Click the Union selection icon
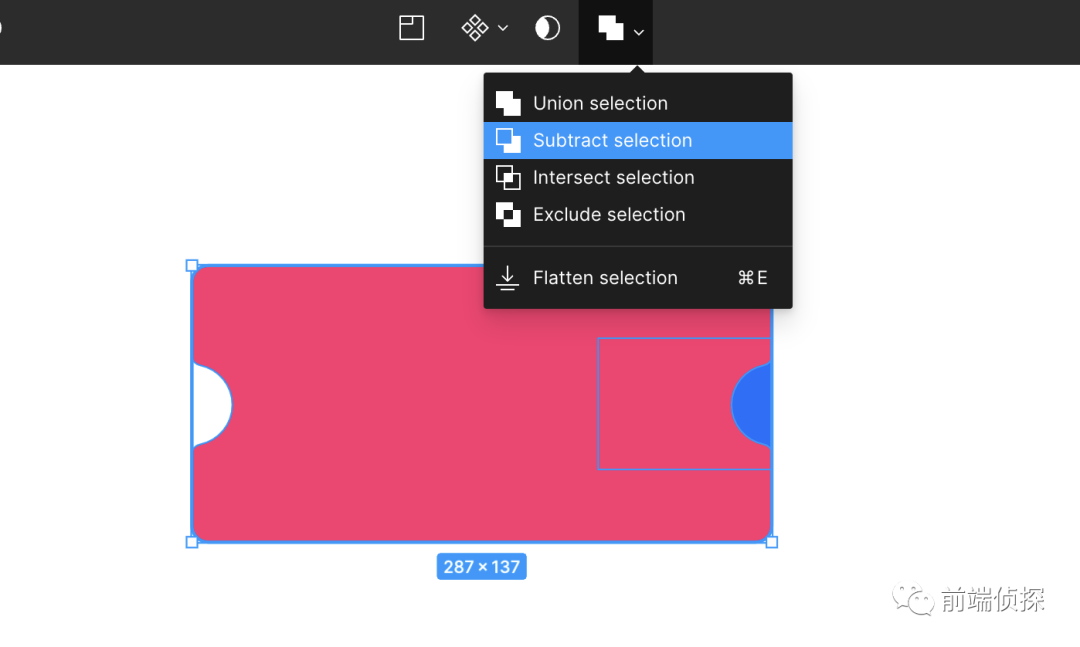 [508, 103]
